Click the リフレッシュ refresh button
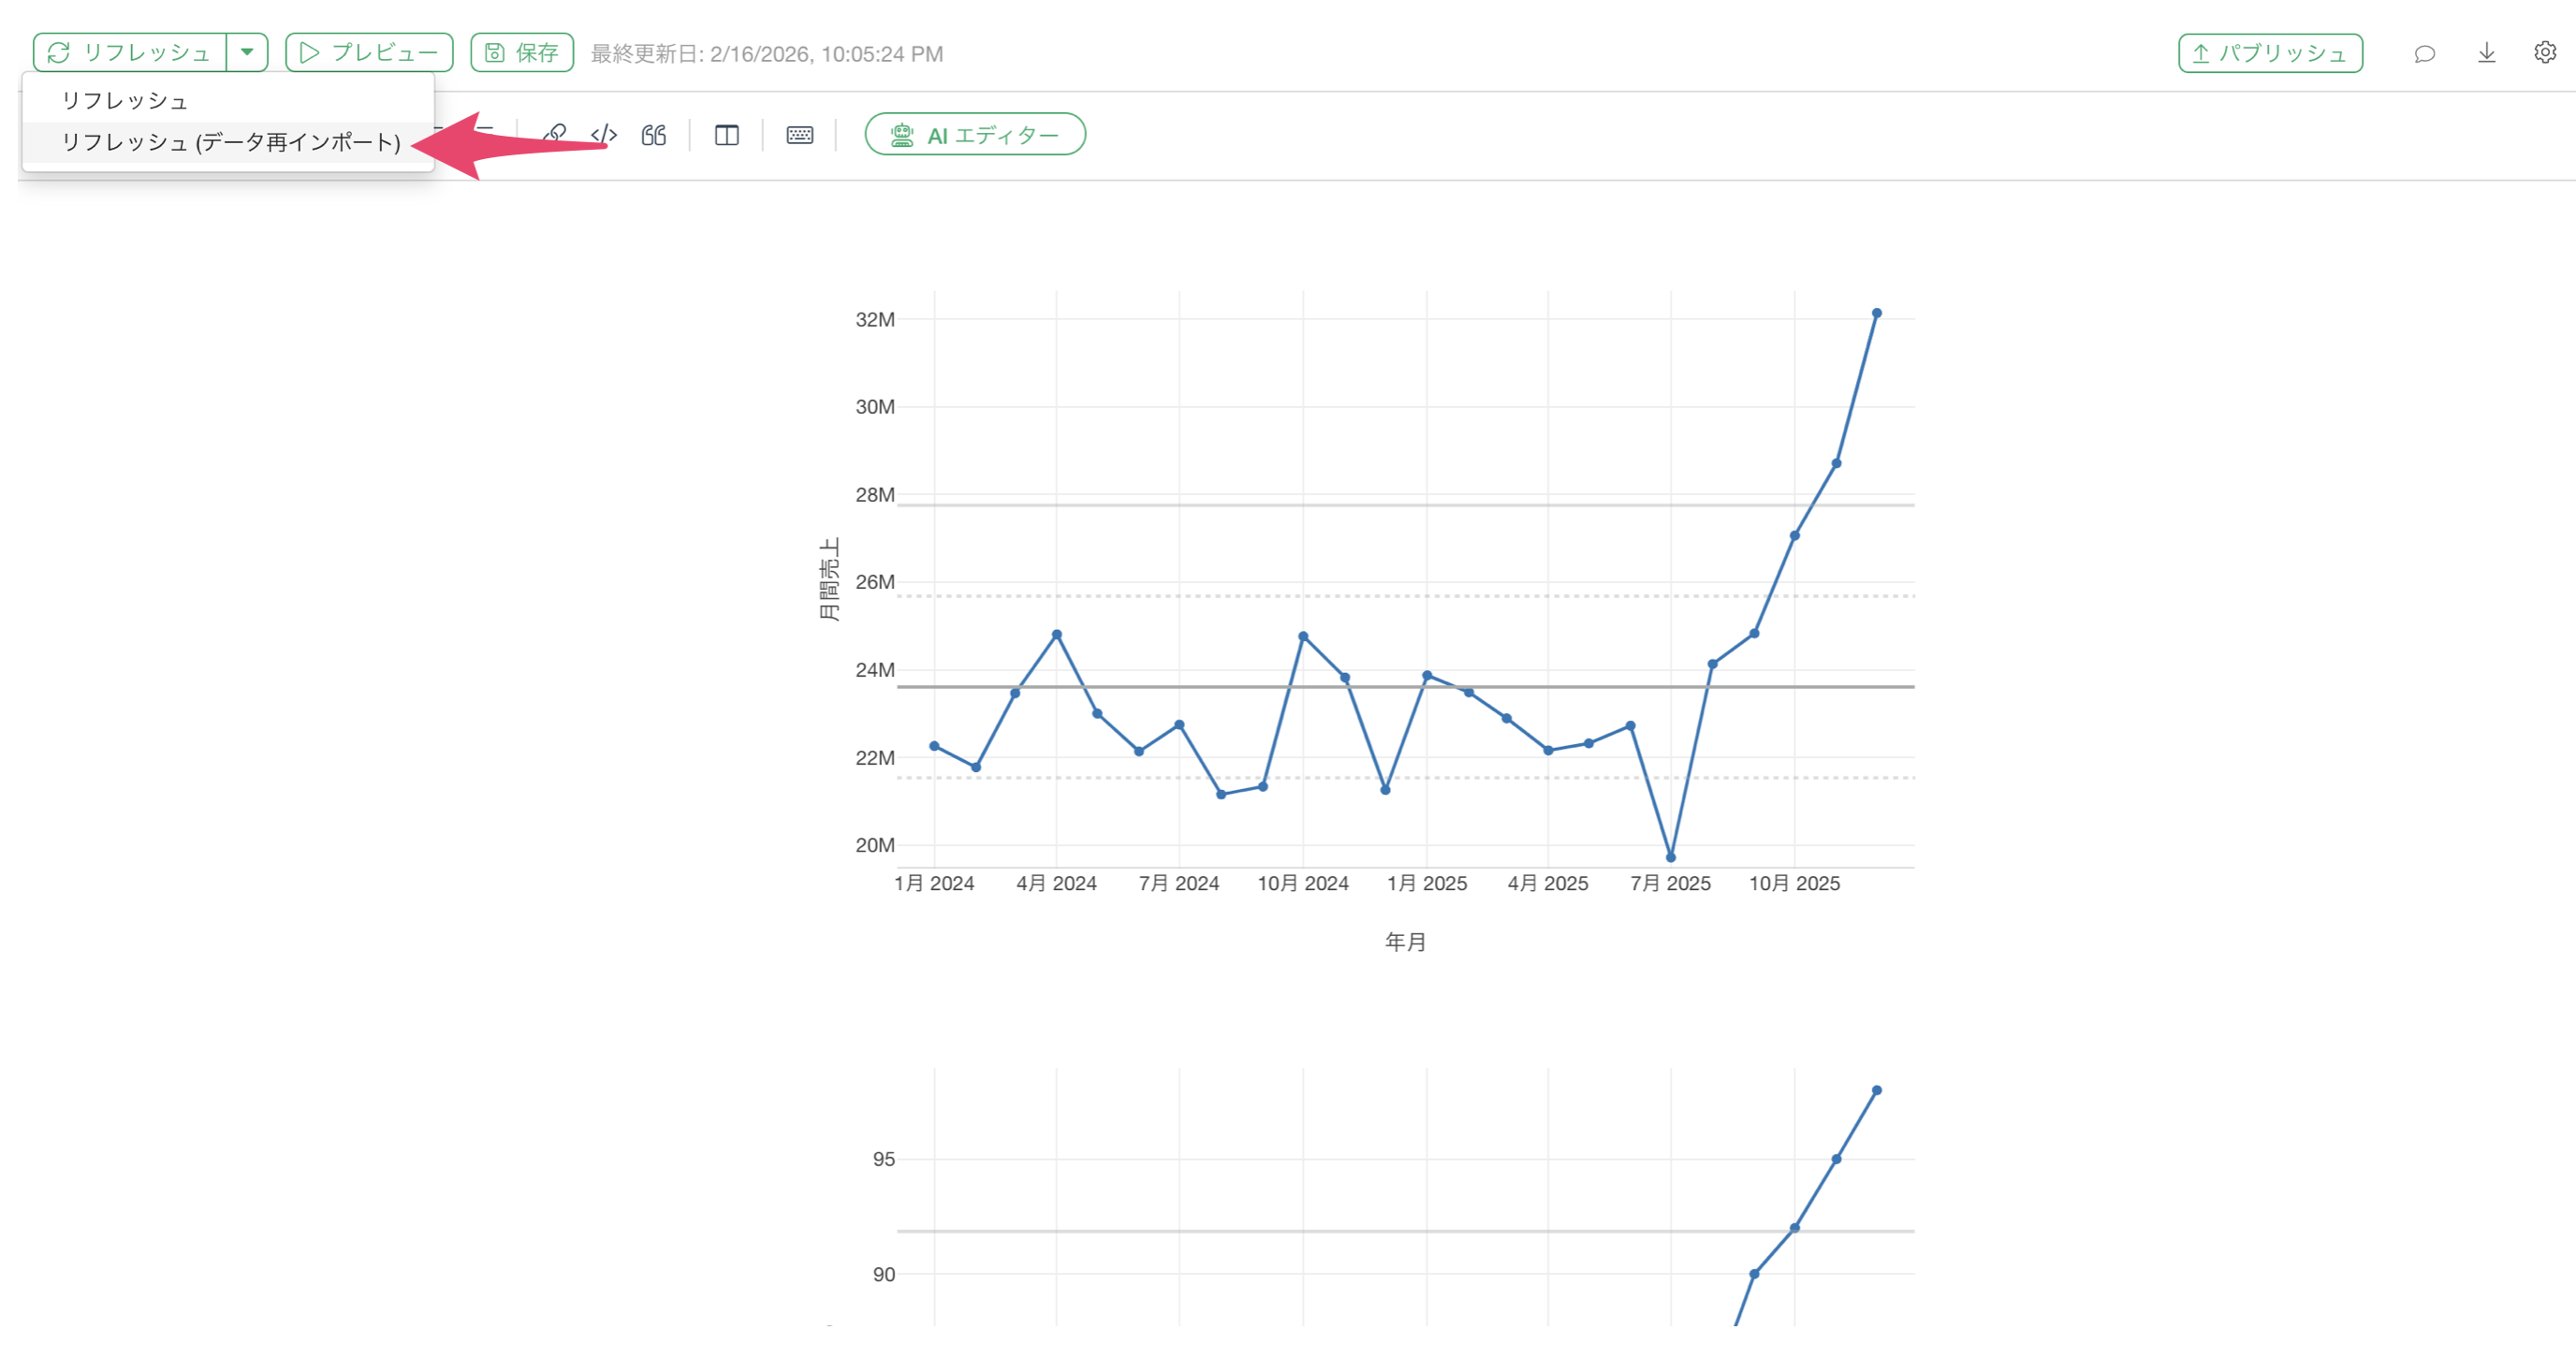Screen dimensions: 2576x1359 click(x=129, y=53)
